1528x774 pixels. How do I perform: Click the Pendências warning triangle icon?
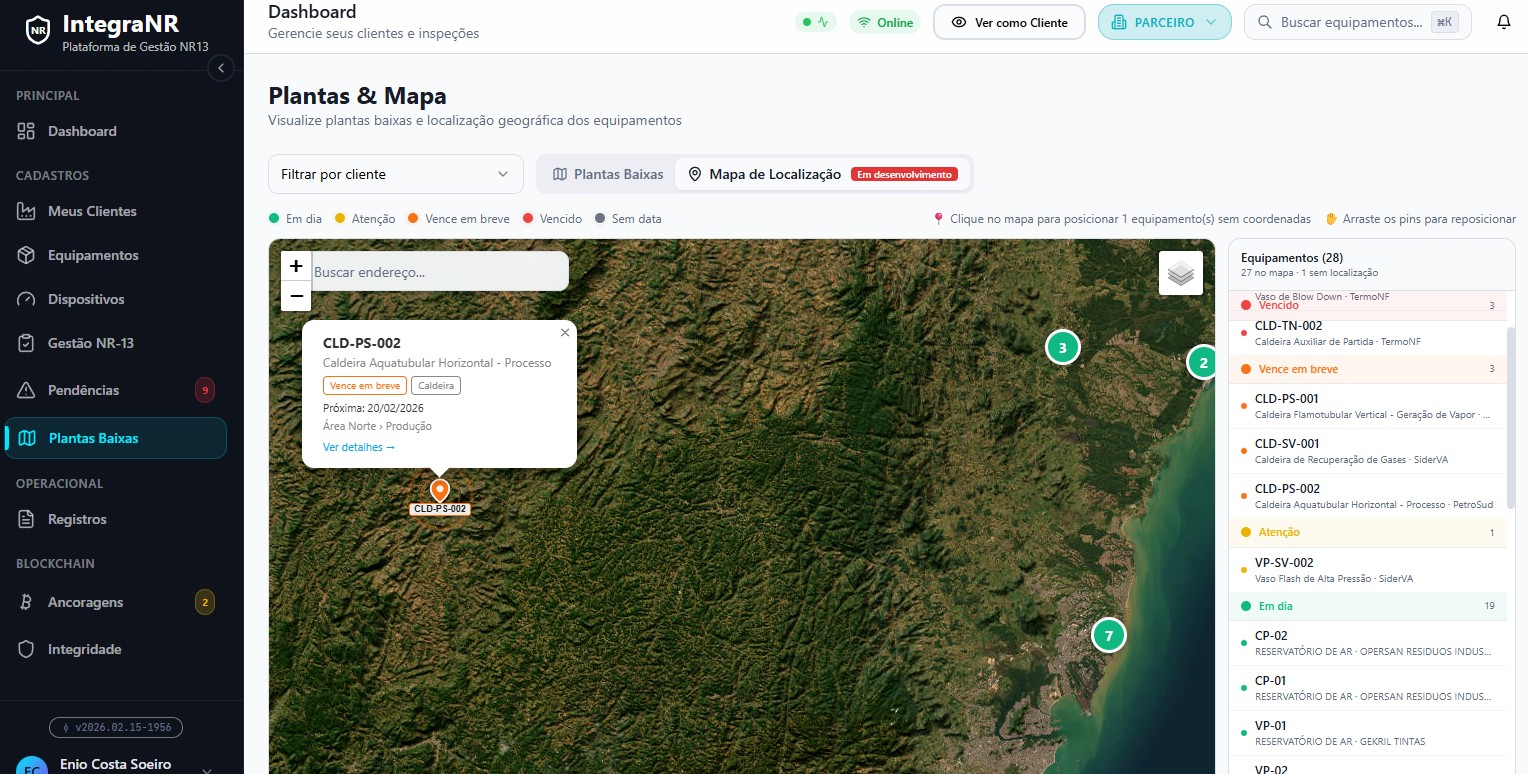click(x=27, y=390)
